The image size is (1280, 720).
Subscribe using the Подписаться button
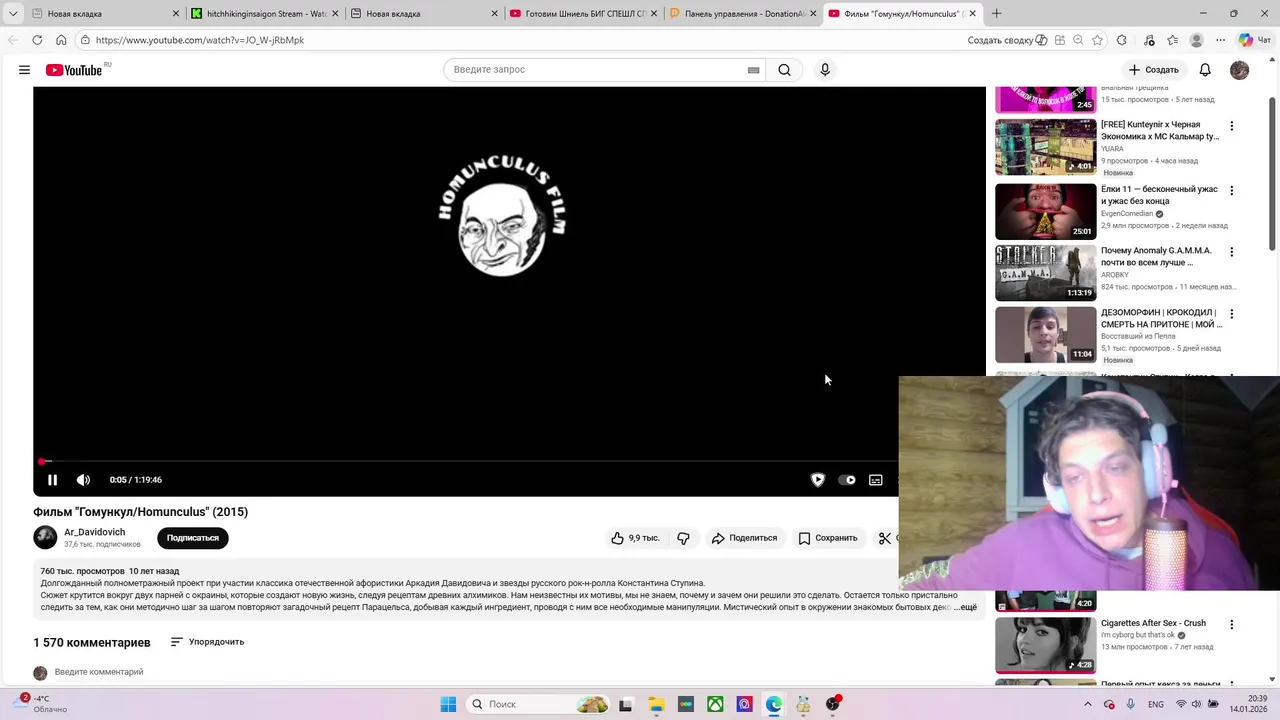(192, 538)
